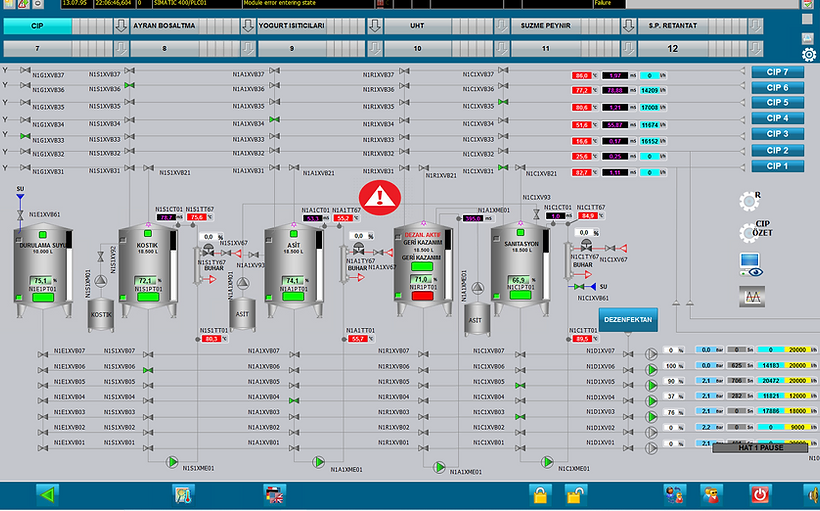Expand the arrow next to AYRAN BOSALTMA
820x511 pixels.
click(248, 26)
